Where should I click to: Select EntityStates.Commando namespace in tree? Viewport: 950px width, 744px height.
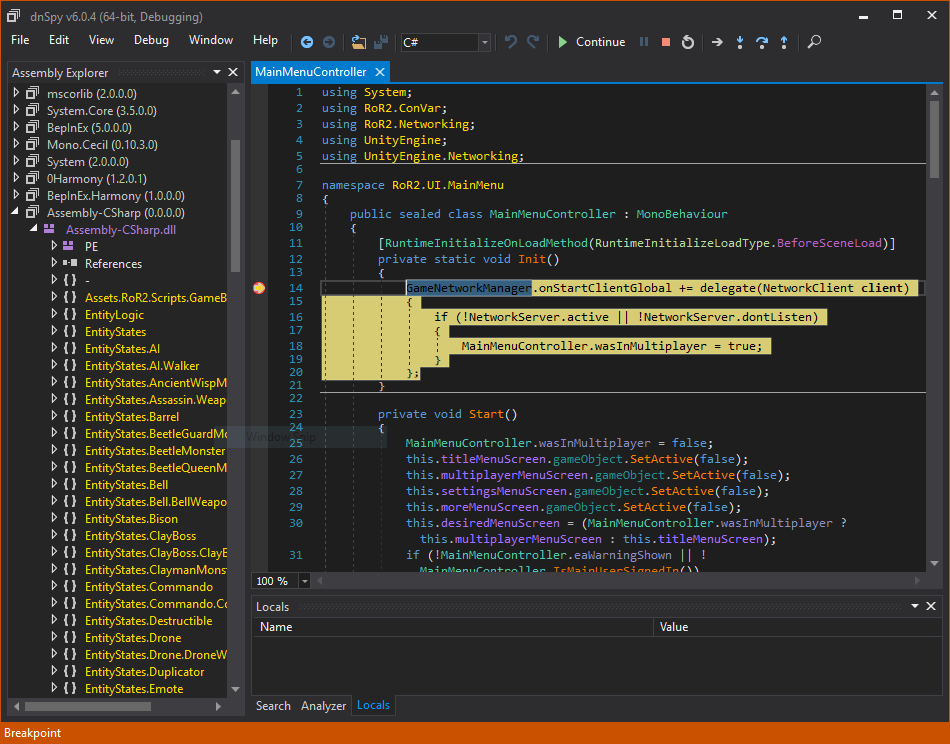tap(149, 586)
